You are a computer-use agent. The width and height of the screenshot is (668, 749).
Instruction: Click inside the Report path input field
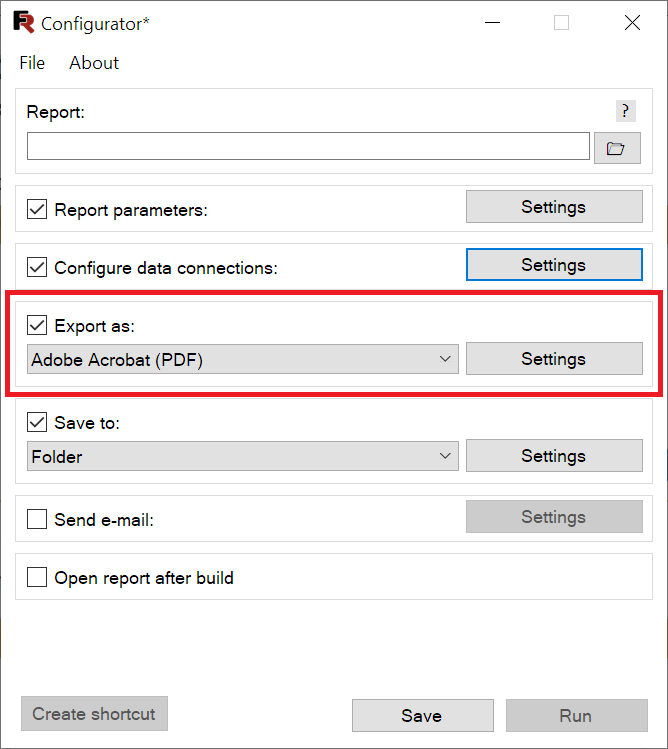point(308,146)
